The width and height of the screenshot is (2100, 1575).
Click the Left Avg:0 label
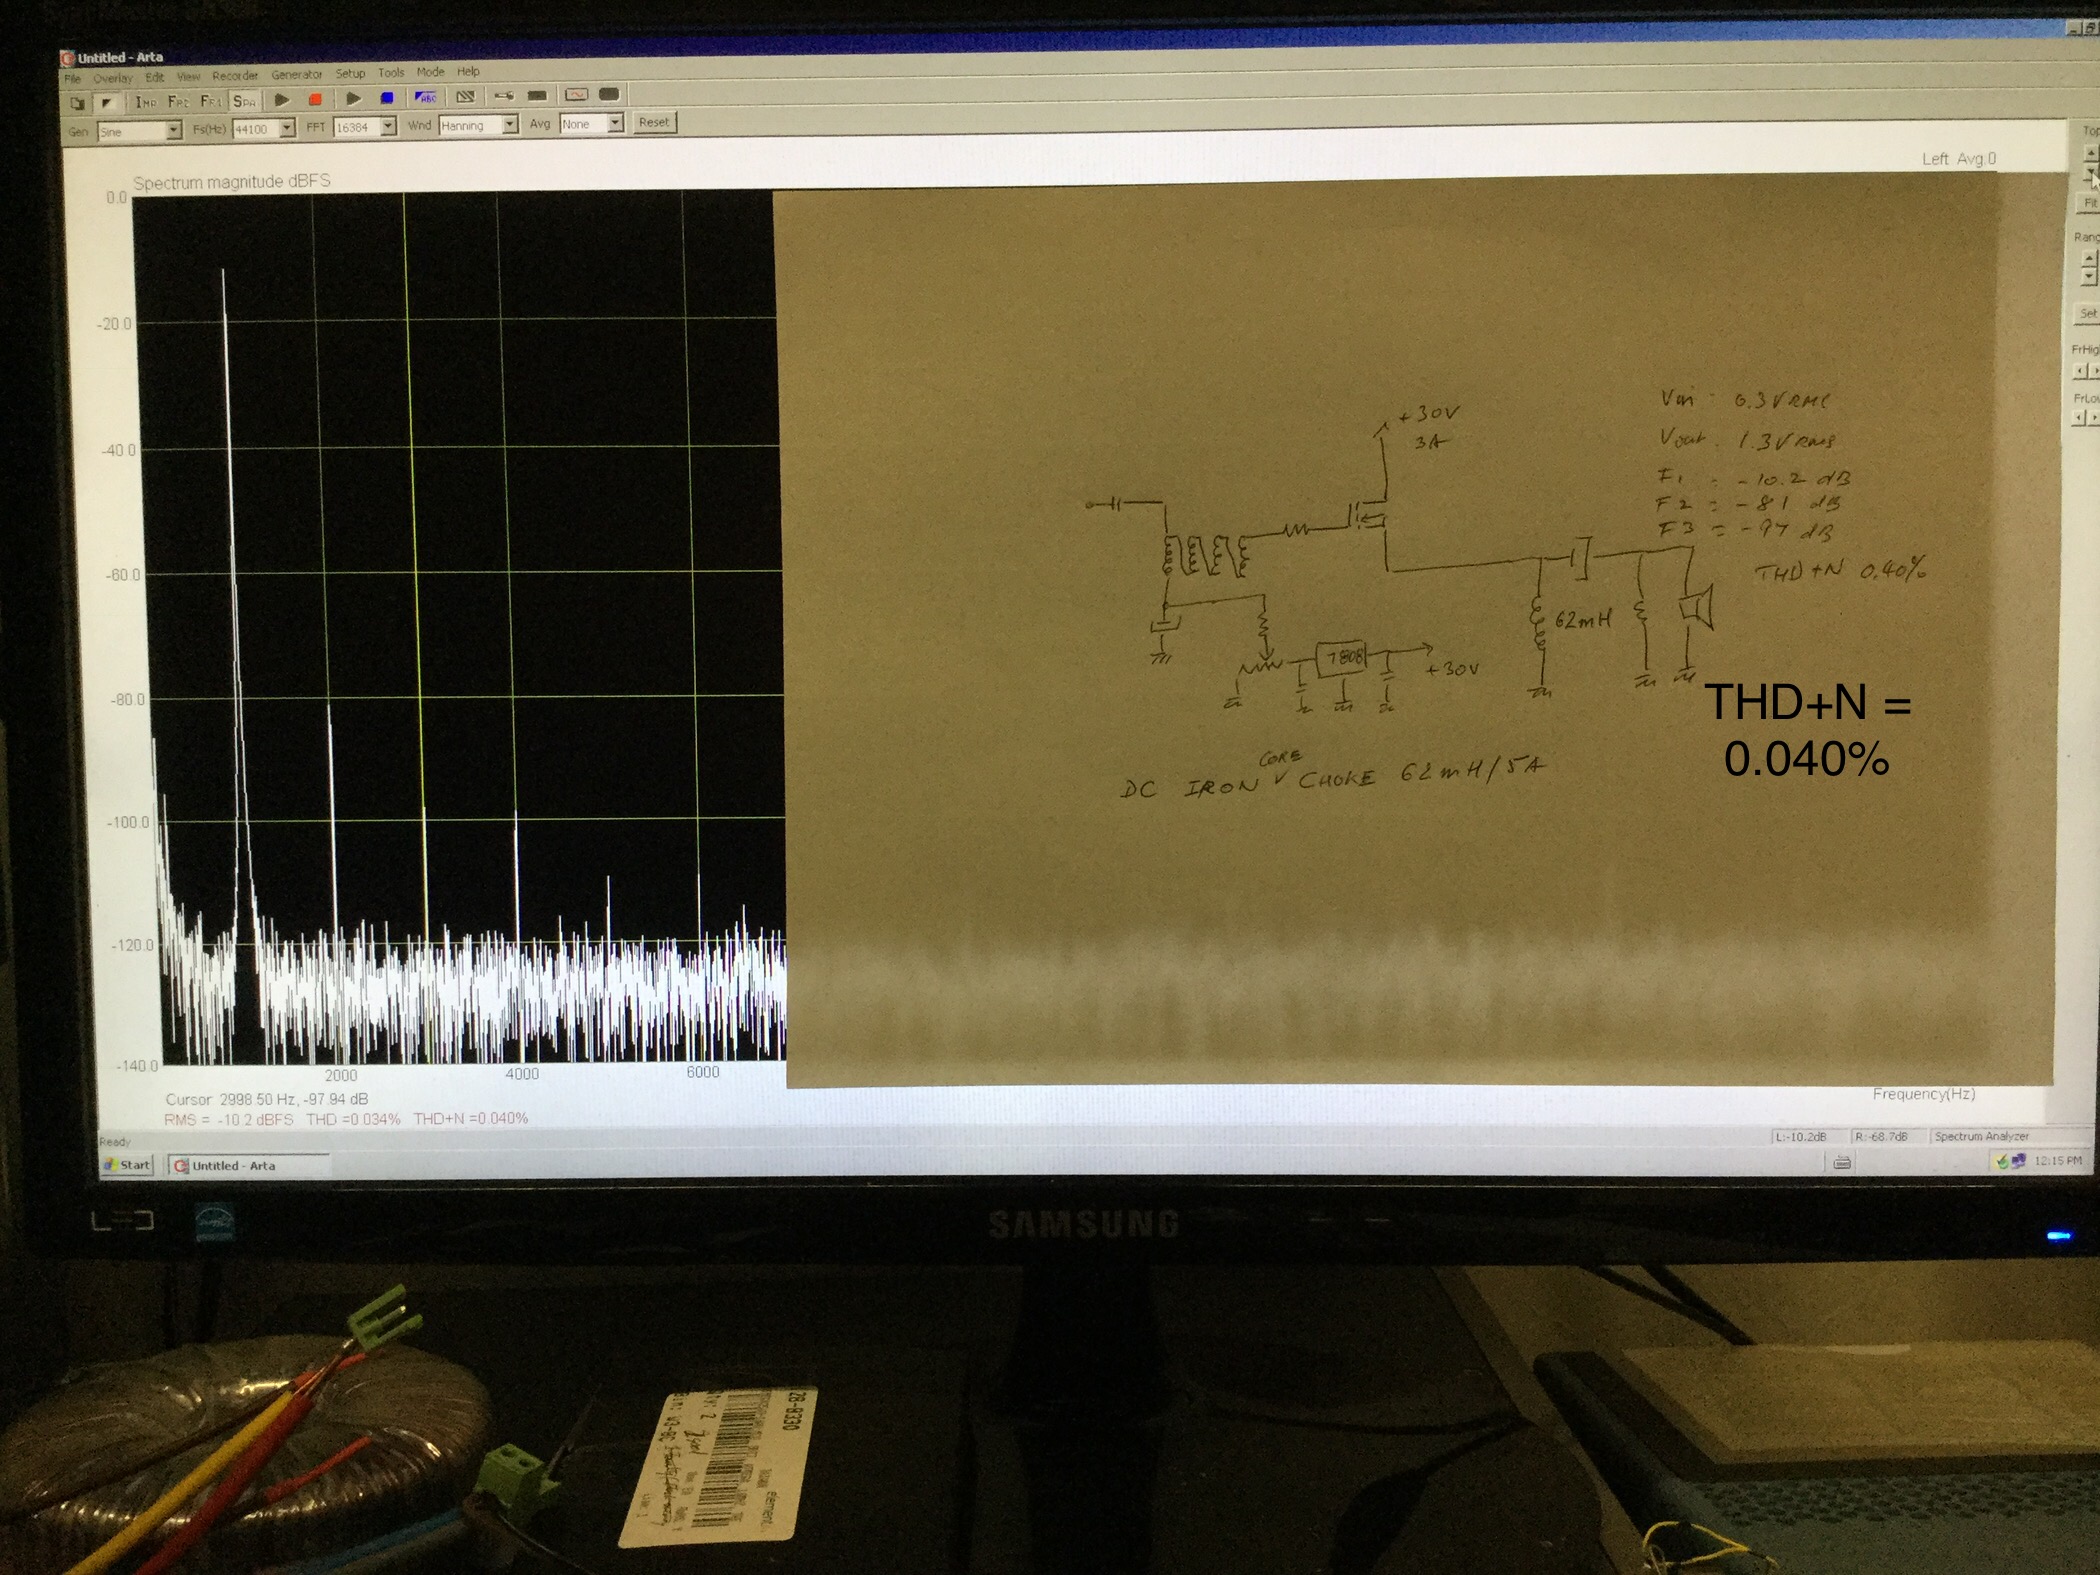click(x=1959, y=159)
